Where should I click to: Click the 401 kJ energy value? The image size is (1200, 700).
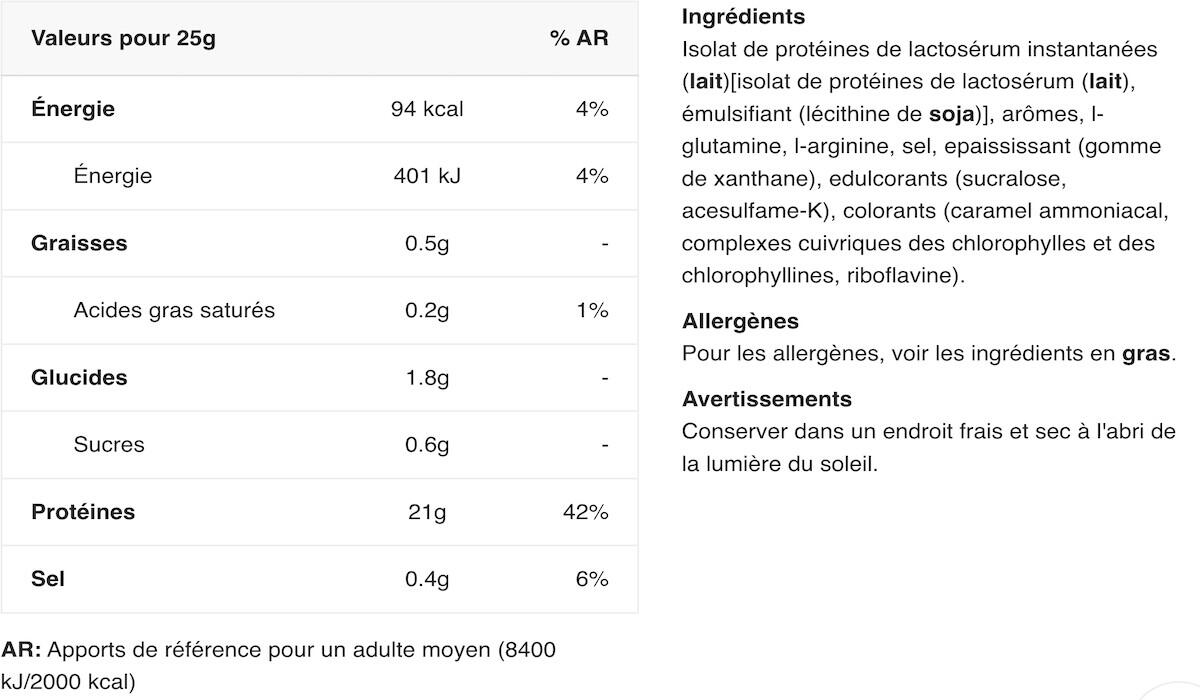coord(427,176)
